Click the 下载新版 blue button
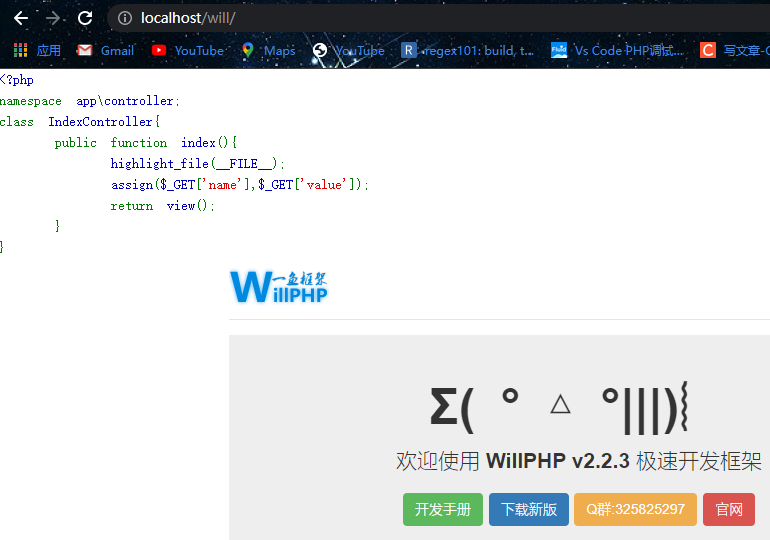This screenshot has height=540, width=770. click(528, 509)
